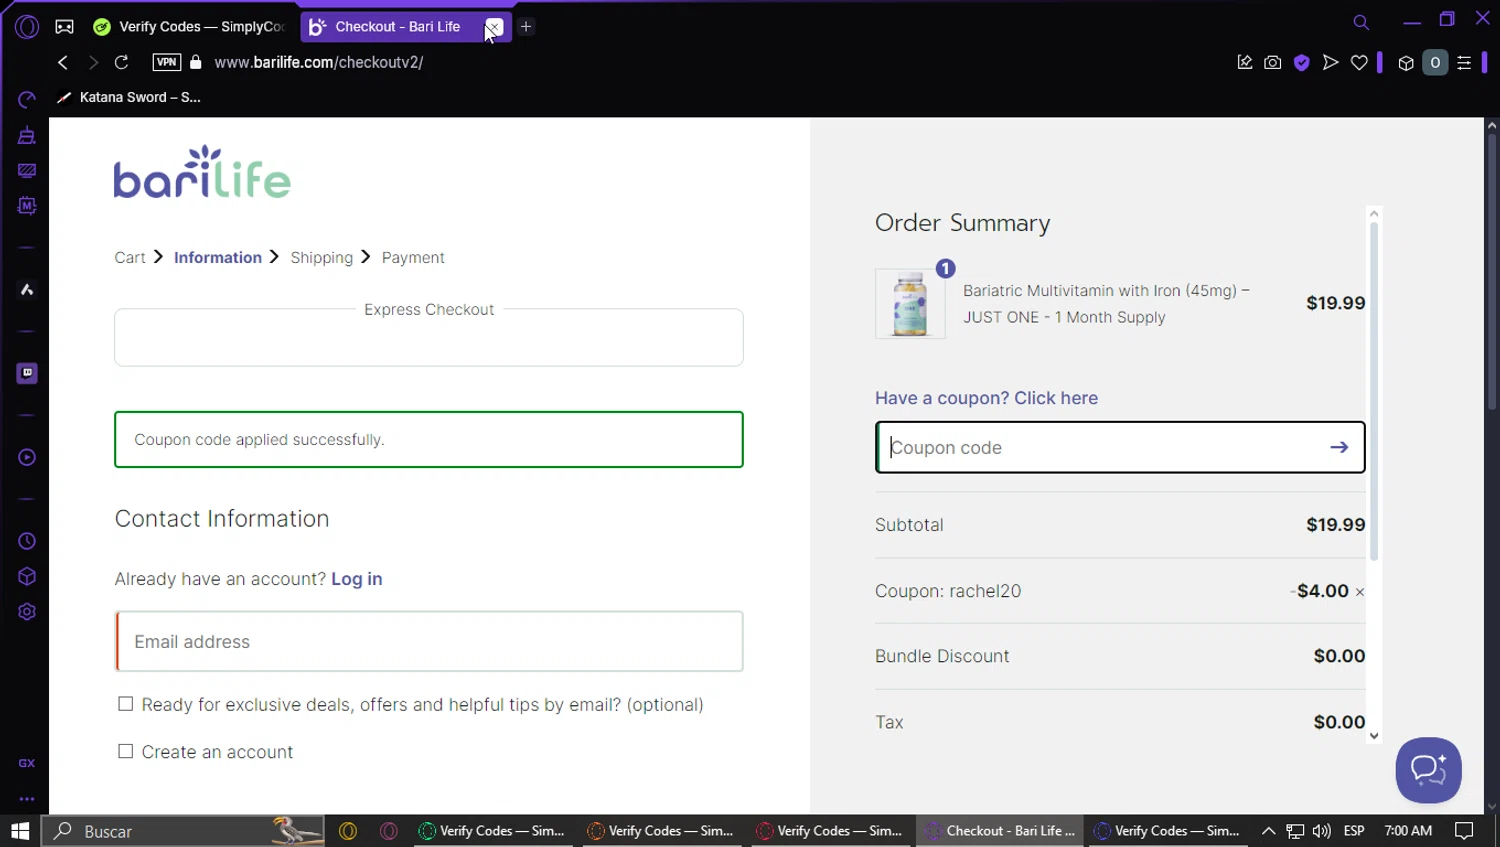Go back with the browser back arrow
Image resolution: width=1500 pixels, height=847 pixels.
click(63, 62)
